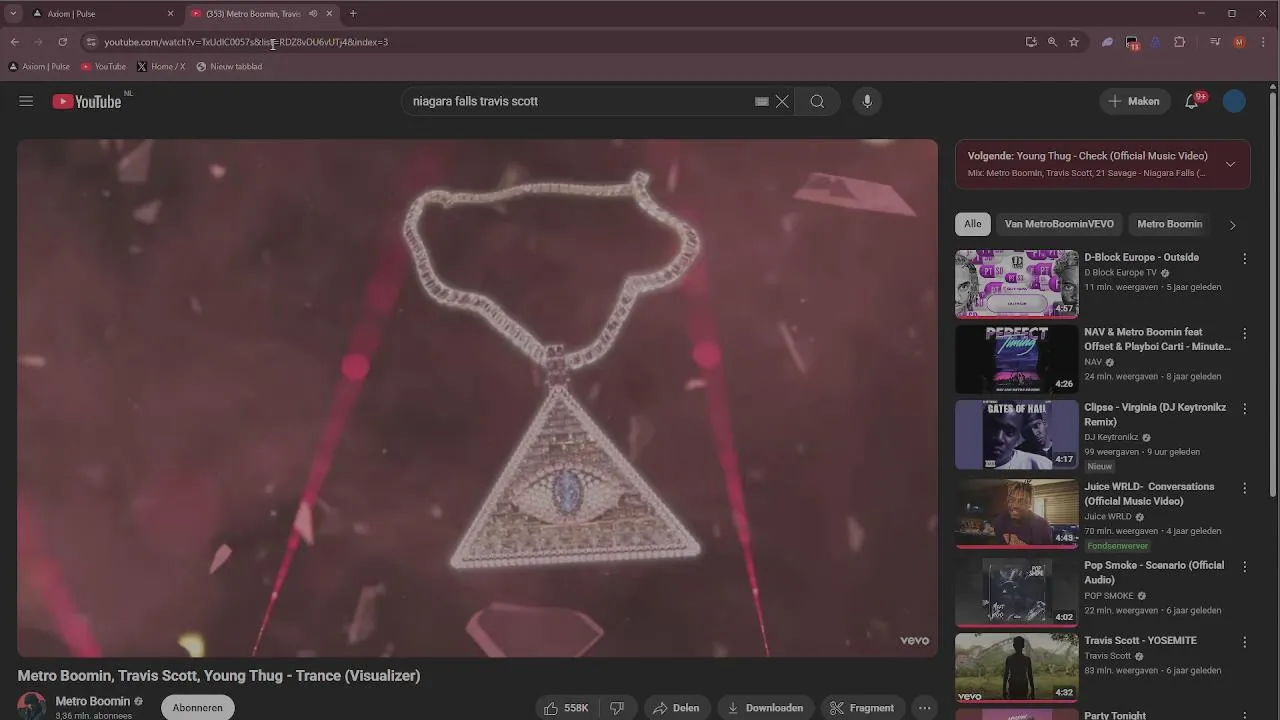Start voice search with the microphone
The image size is (1280, 720).
click(867, 101)
